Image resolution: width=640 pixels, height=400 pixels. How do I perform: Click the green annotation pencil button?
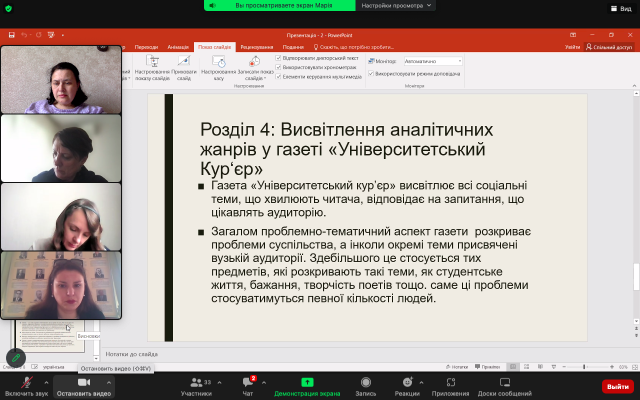pyautogui.click(x=16, y=358)
